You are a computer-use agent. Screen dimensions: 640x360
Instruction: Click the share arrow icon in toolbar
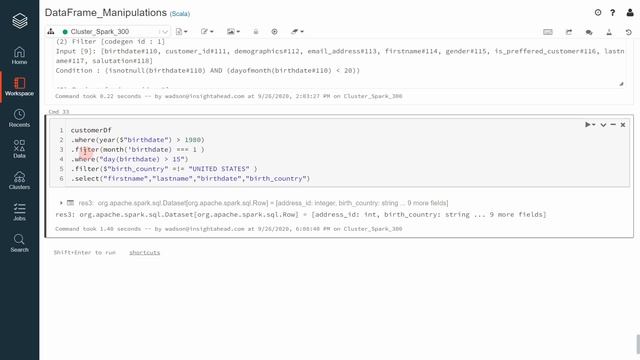(569, 32)
